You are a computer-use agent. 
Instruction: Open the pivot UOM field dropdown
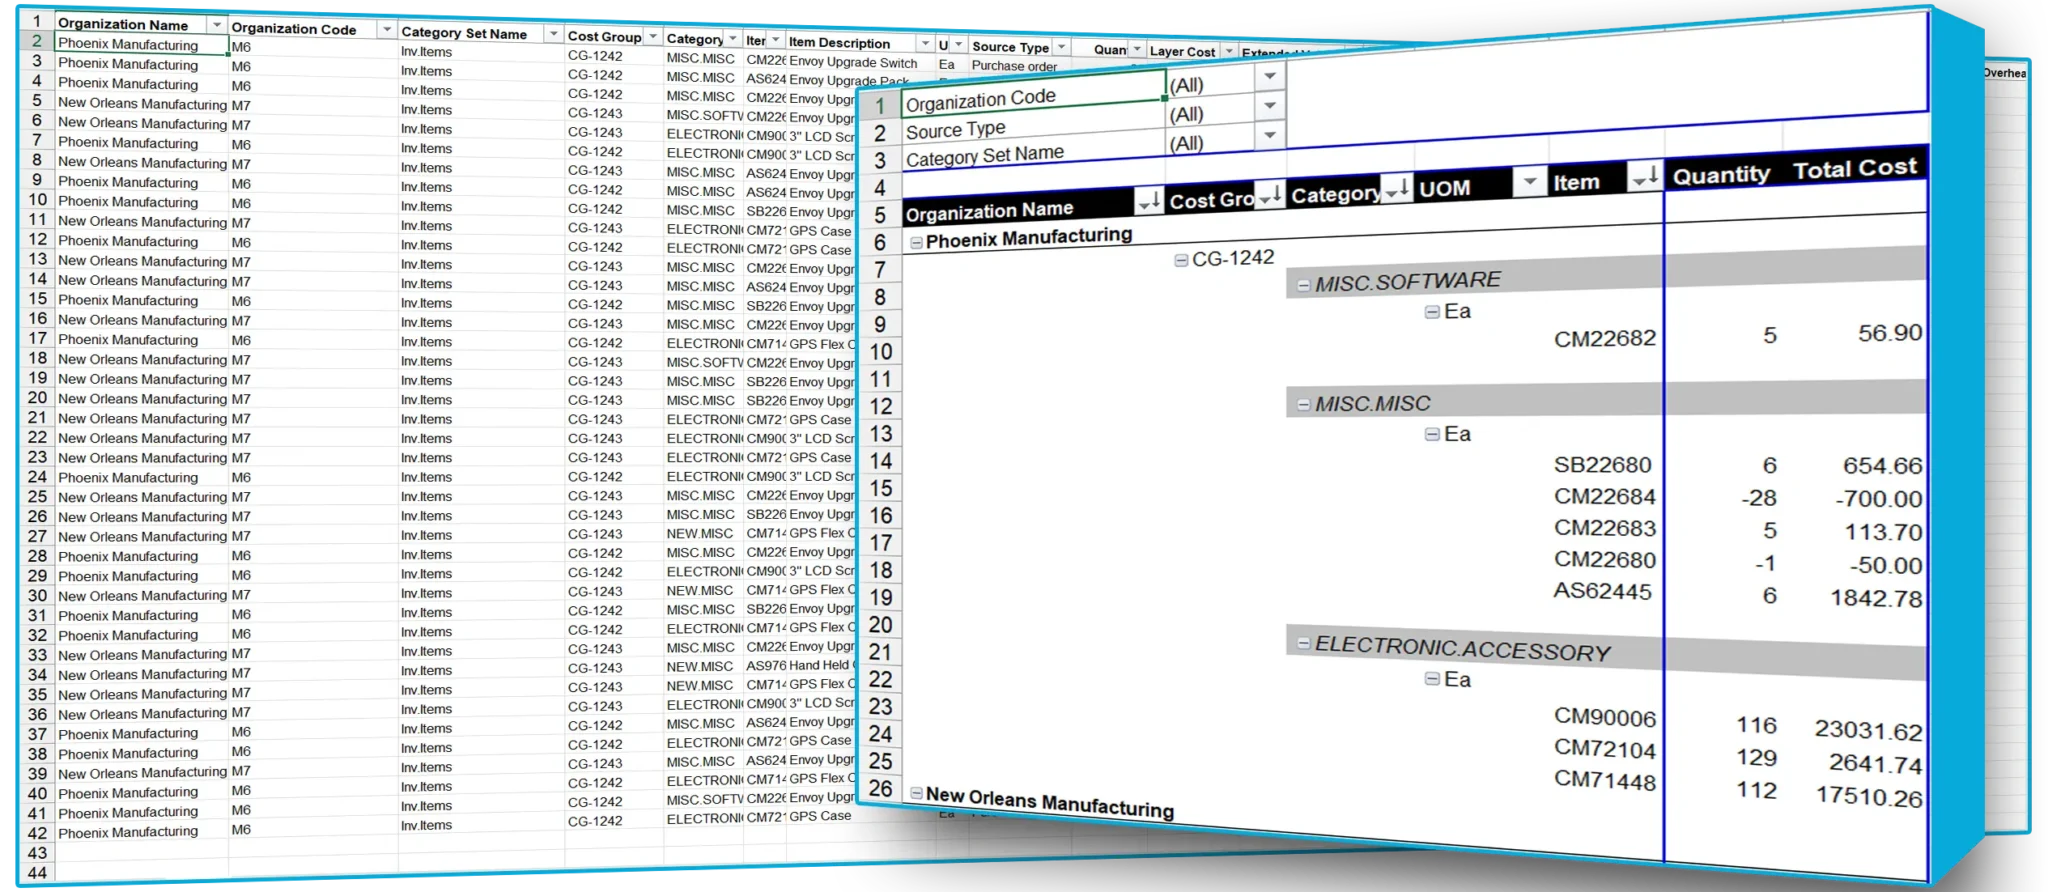click(x=1528, y=182)
